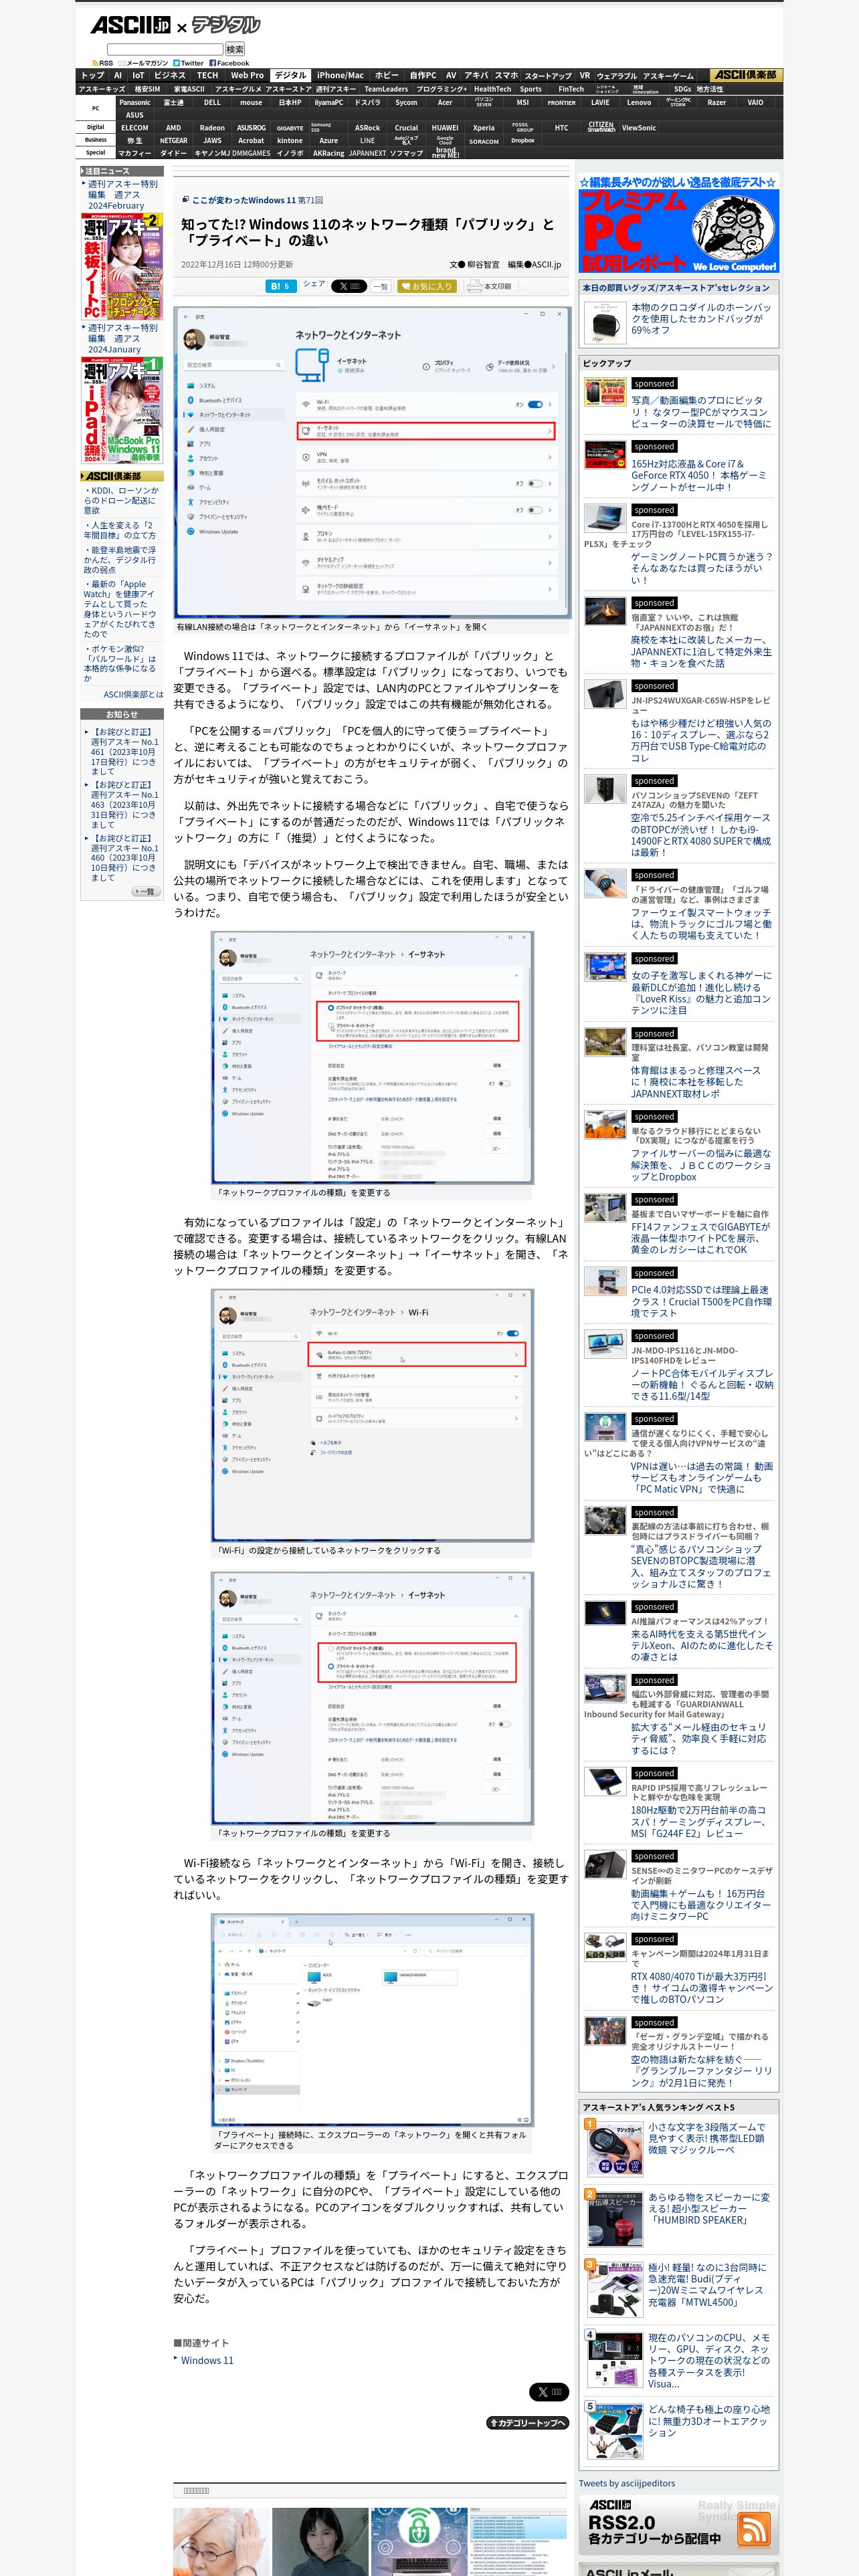Click the Tweets by asciijpeditors link
The width and height of the screenshot is (859, 2576).
pos(626,2483)
